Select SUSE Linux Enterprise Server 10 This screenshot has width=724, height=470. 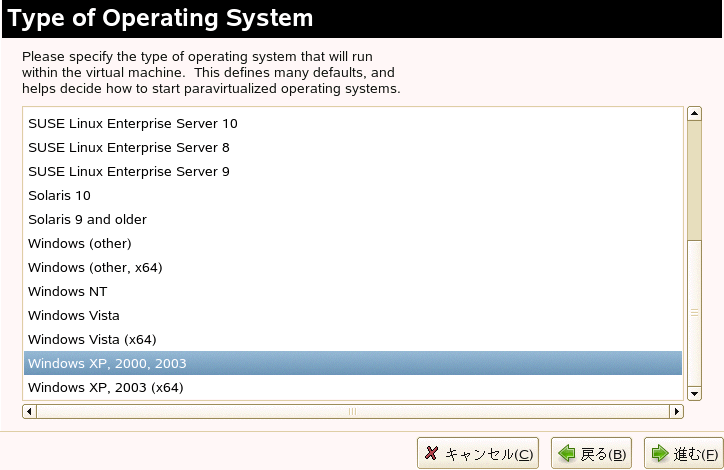pyautogui.click(x=353, y=124)
